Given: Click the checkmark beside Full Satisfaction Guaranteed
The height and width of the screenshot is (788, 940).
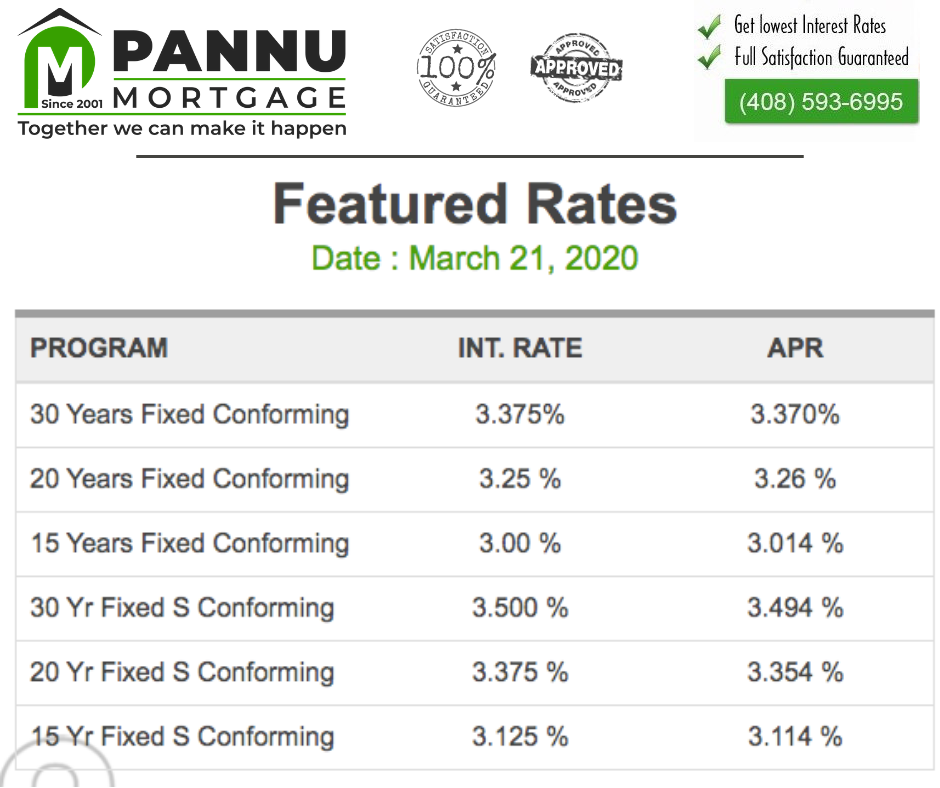Looking at the screenshot, I should pyautogui.click(x=710, y=57).
